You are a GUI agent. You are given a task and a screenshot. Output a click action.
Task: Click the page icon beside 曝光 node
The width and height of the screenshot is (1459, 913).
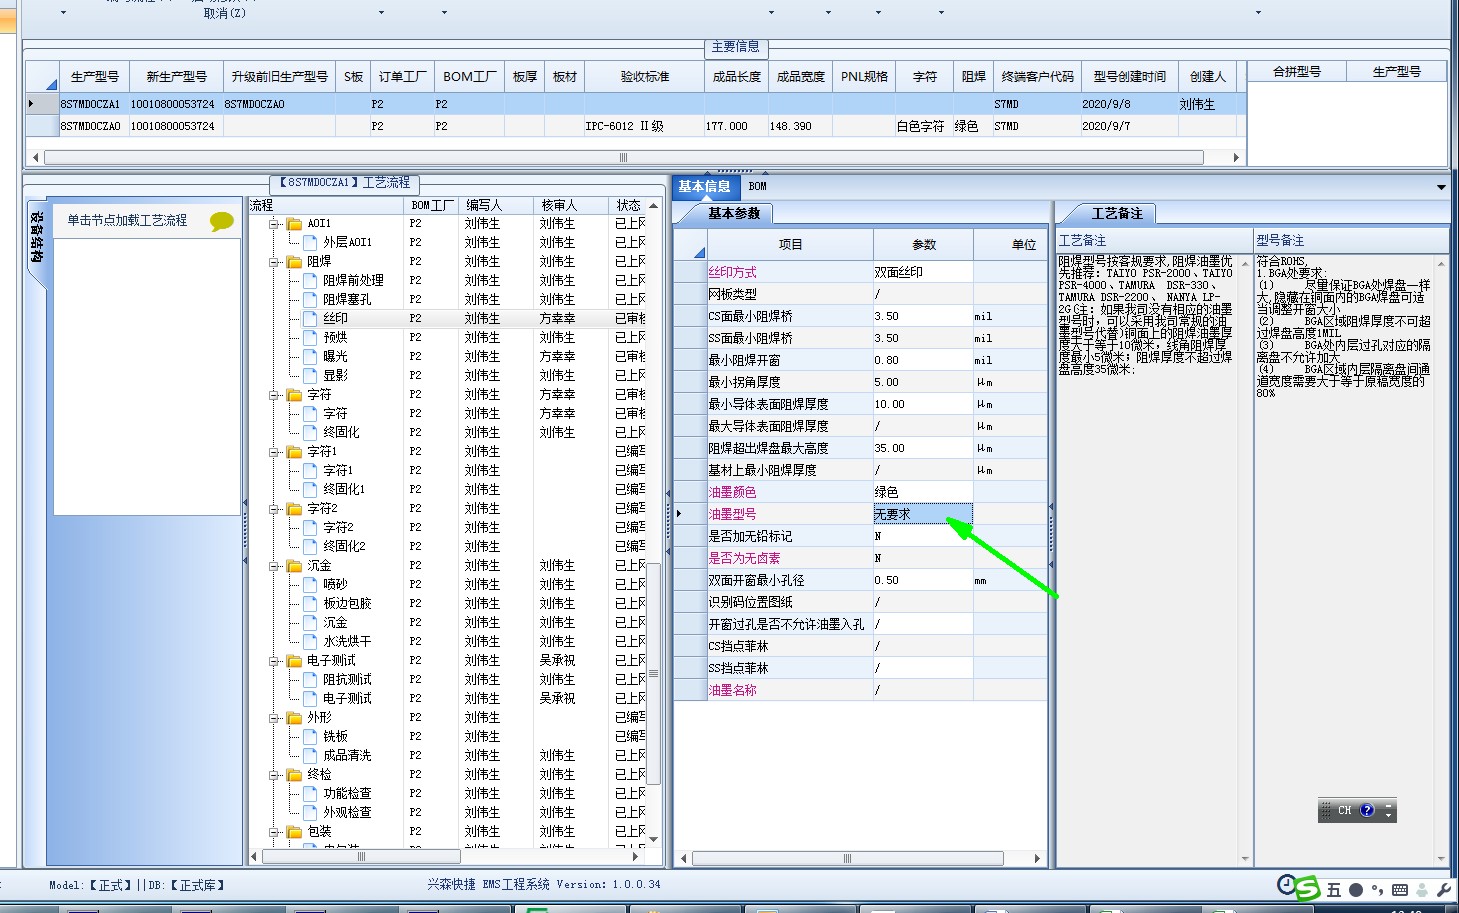310,356
